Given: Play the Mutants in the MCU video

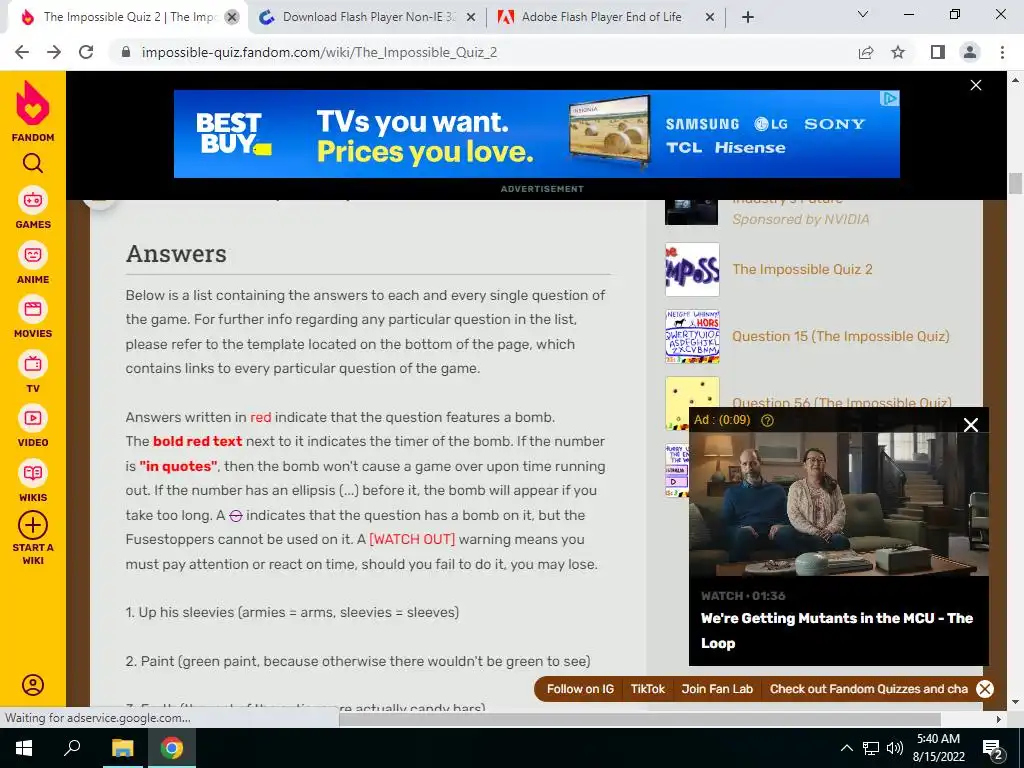Looking at the screenshot, I should (839, 503).
